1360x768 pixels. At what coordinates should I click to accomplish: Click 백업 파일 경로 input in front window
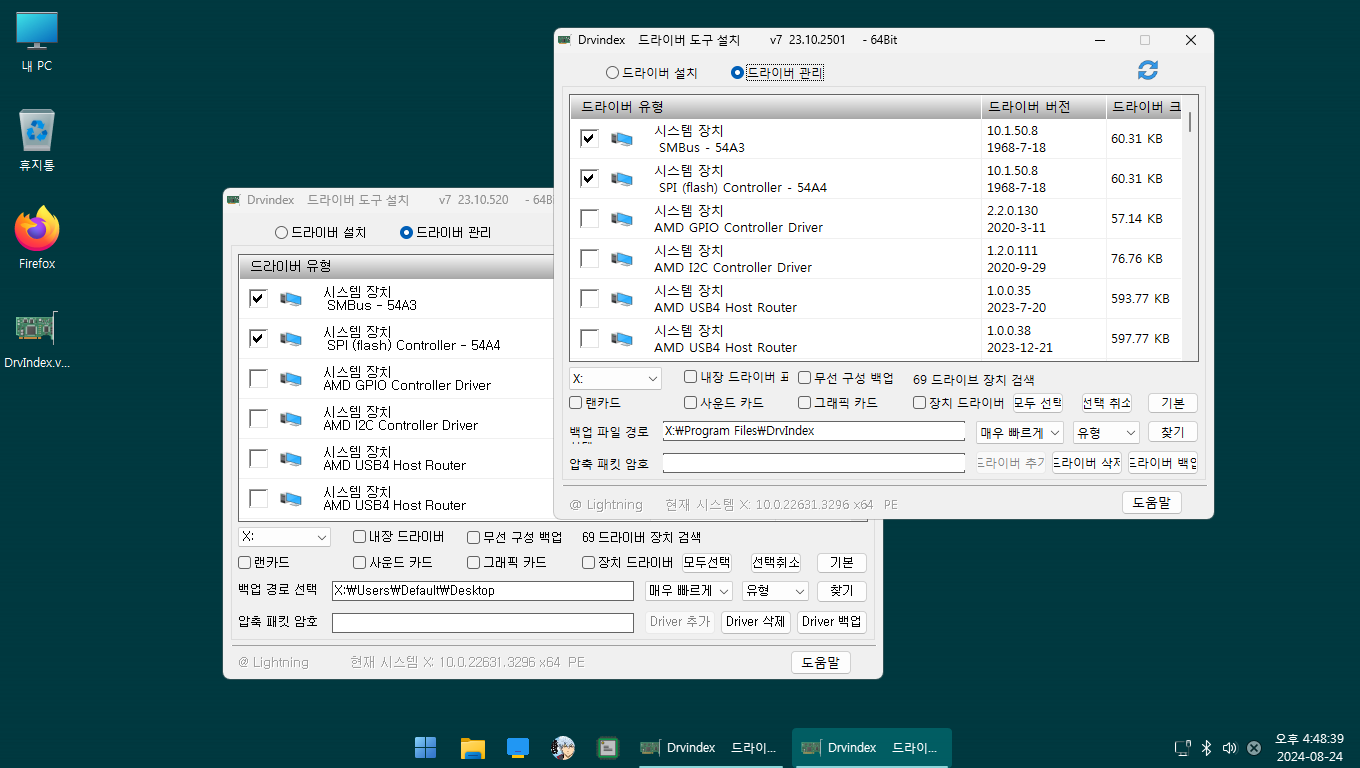[814, 432]
